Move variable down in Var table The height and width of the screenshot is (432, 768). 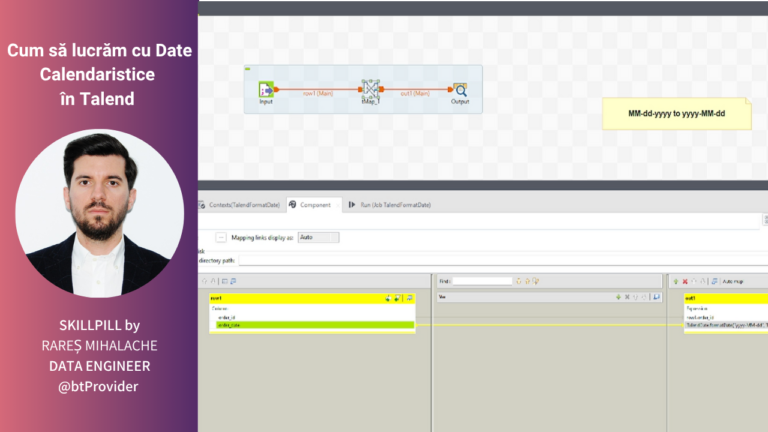click(644, 297)
